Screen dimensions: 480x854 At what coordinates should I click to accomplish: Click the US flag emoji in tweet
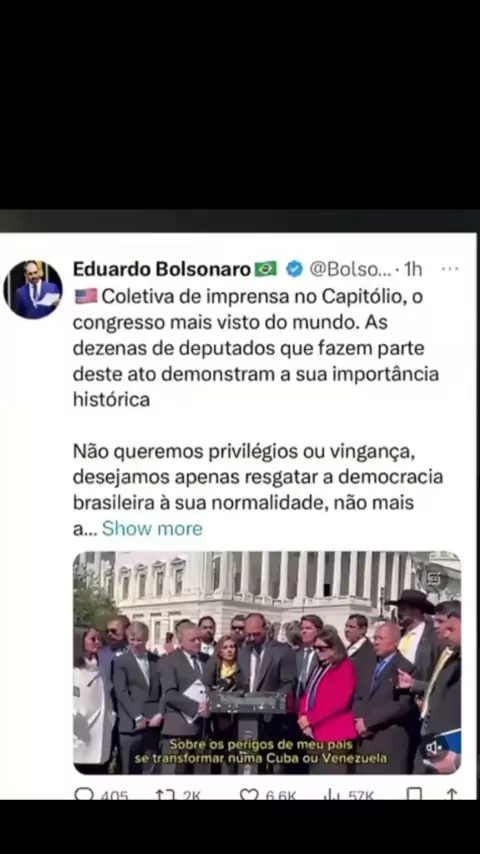click(x=86, y=296)
